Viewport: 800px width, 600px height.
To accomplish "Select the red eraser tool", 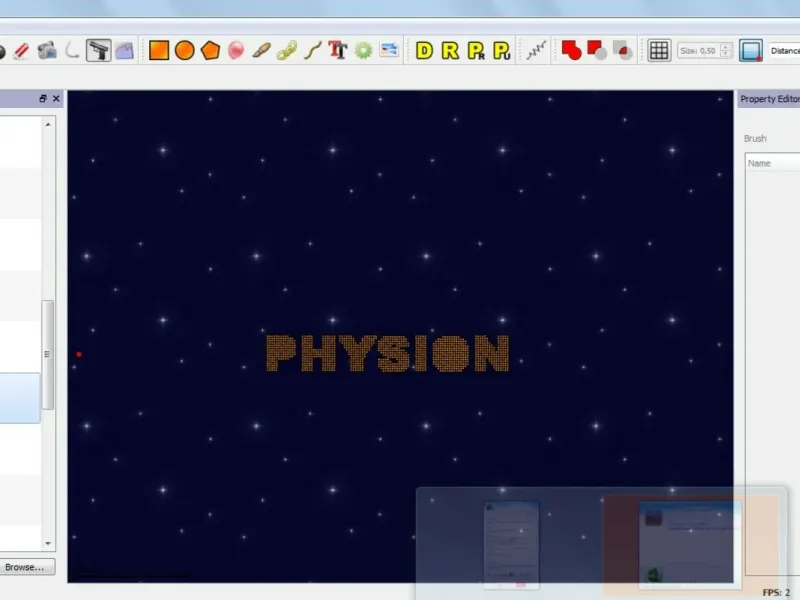I will (21, 51).
